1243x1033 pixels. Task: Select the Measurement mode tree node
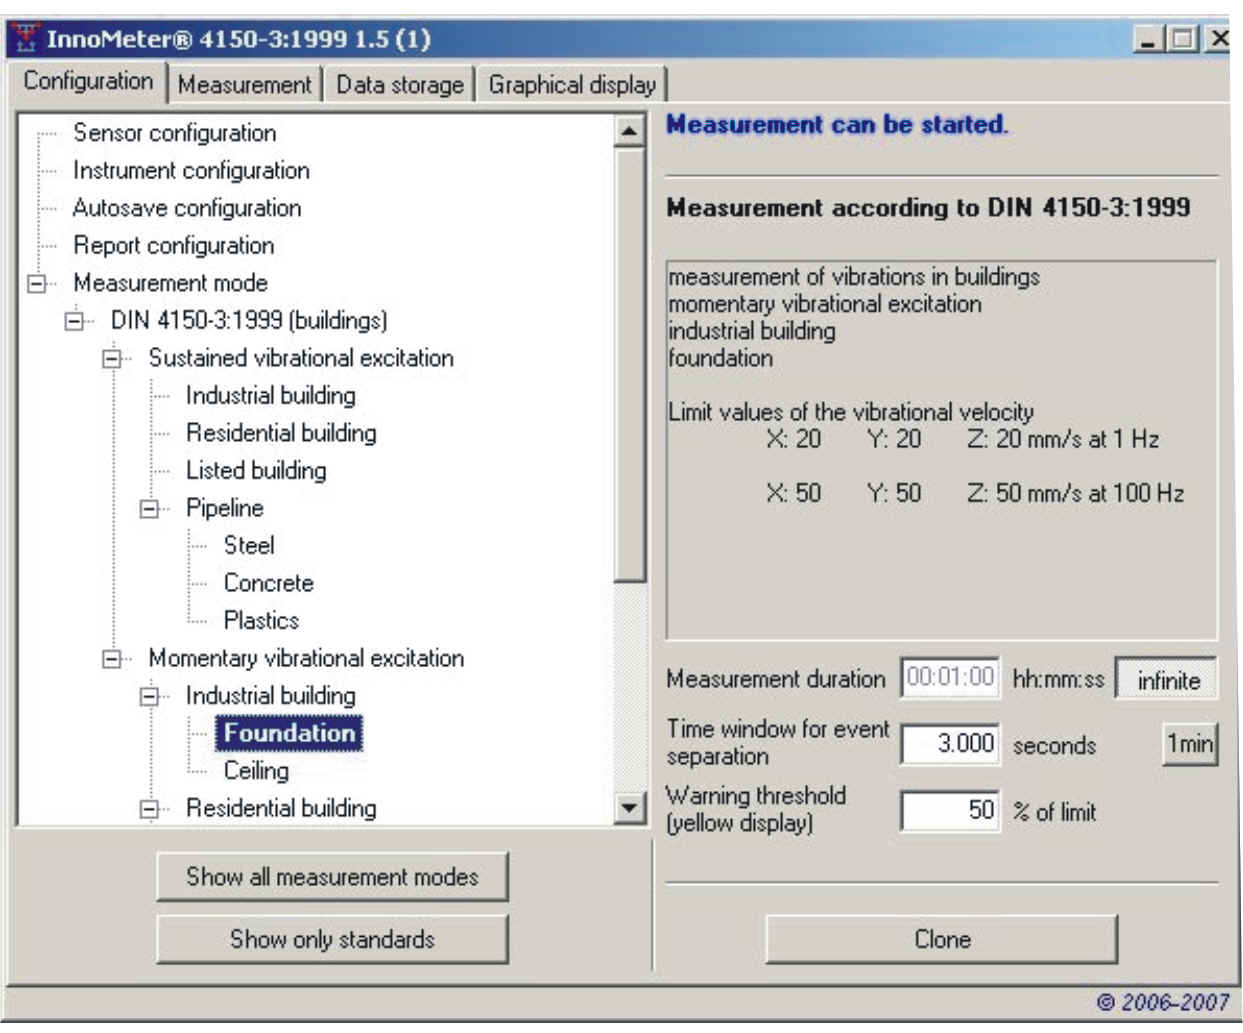pos(170,283)
